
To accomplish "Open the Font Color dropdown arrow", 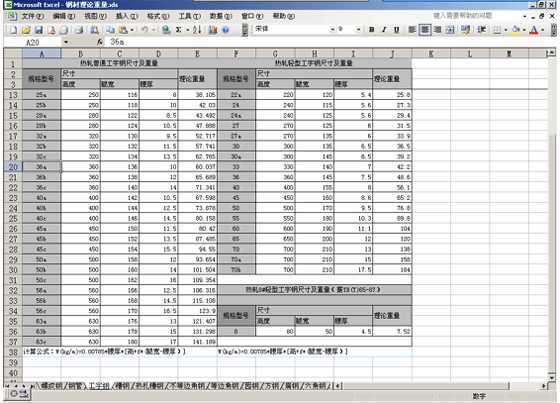I will (542, 30).
